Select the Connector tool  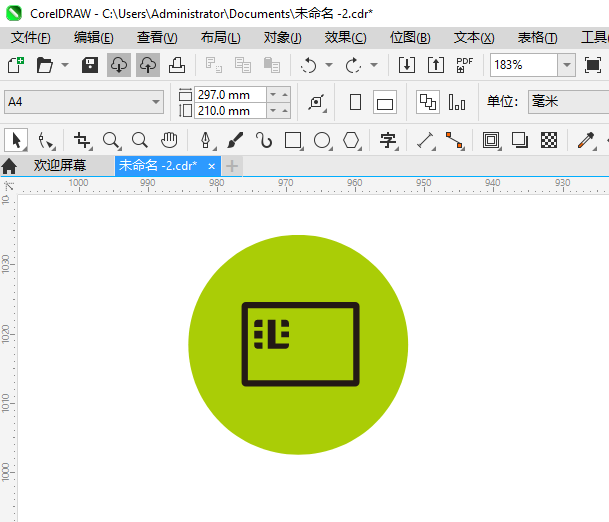click(454, 140)
